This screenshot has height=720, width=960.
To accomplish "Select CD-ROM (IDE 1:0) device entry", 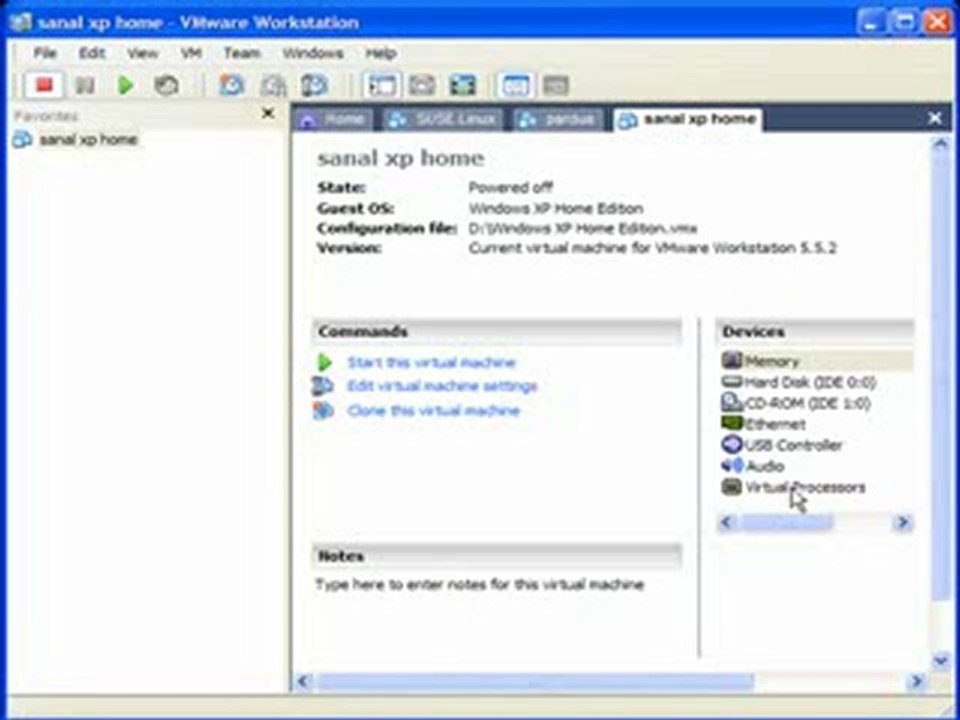I will (x=807, y=403).
